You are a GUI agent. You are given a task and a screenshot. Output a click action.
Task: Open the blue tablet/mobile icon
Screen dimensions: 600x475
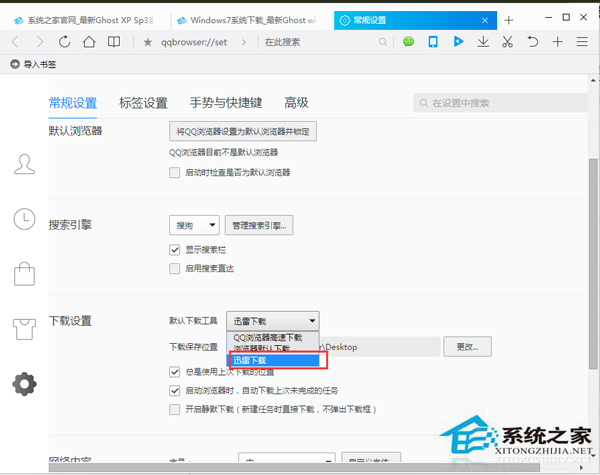tap(433, 42)
